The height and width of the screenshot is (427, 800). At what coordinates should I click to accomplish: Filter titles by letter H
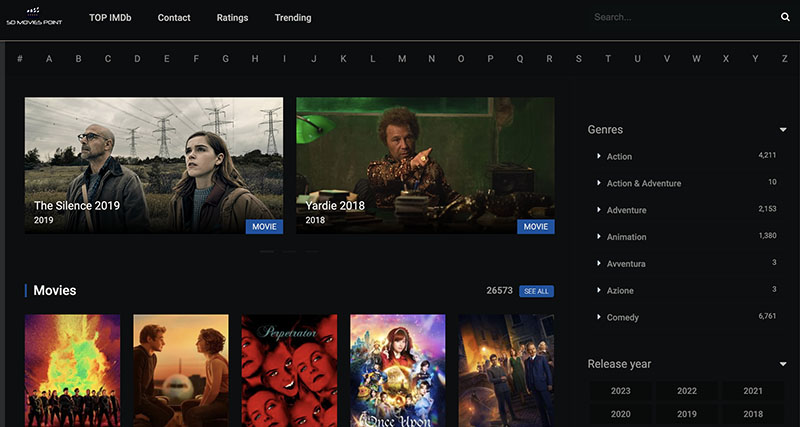pos(255,59)
